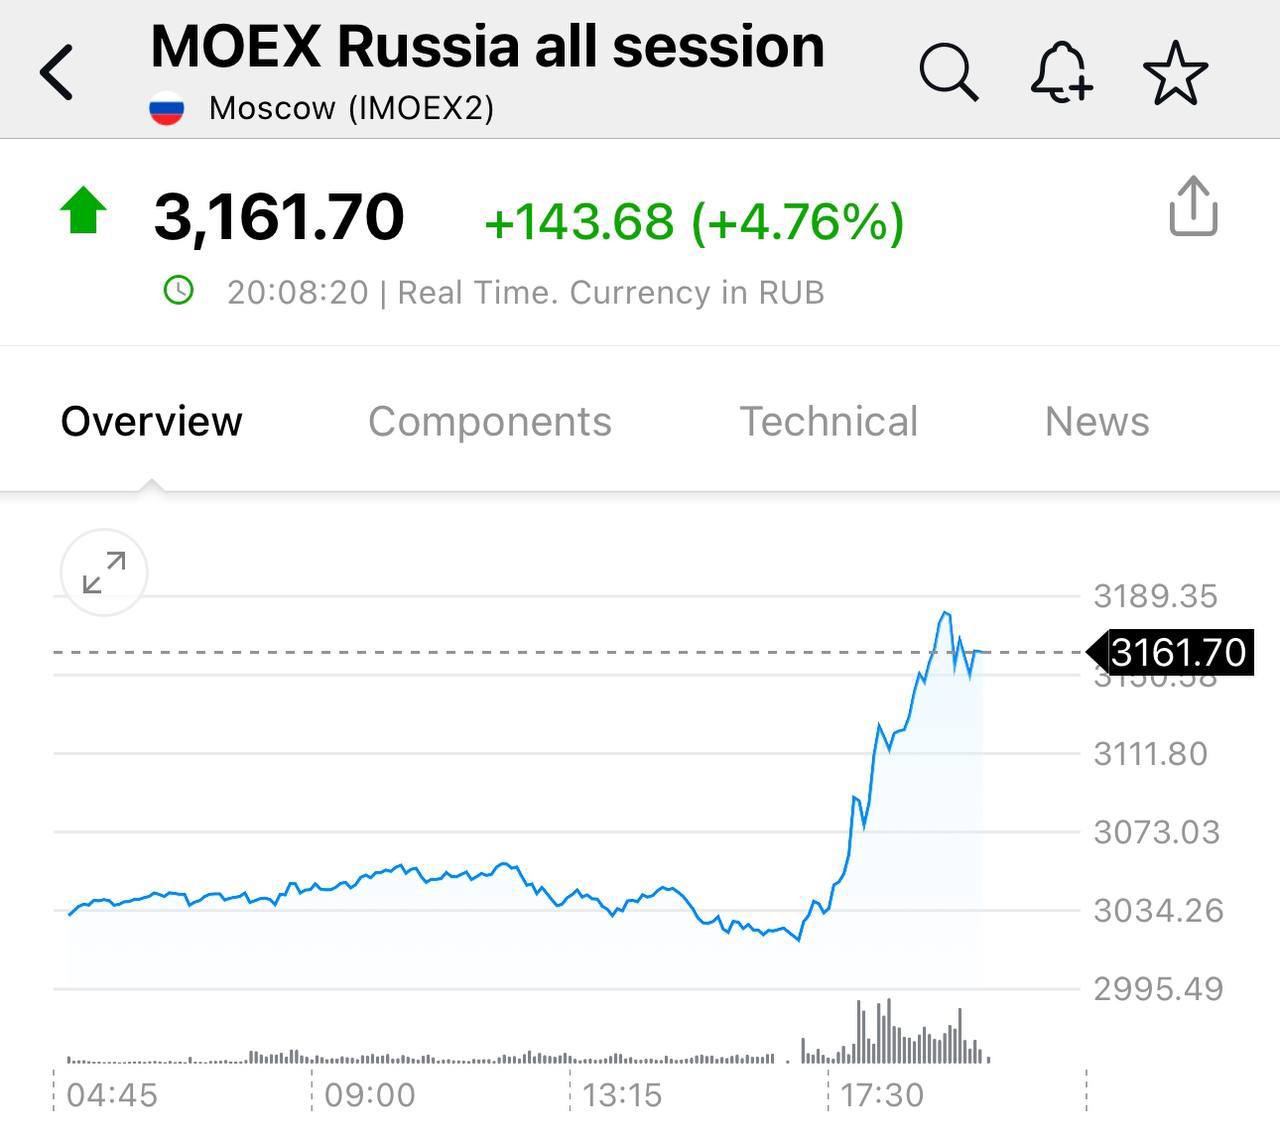Open the search magnifier icon
This screenshot has width=1280, height=1140.
tap(947, 72)
